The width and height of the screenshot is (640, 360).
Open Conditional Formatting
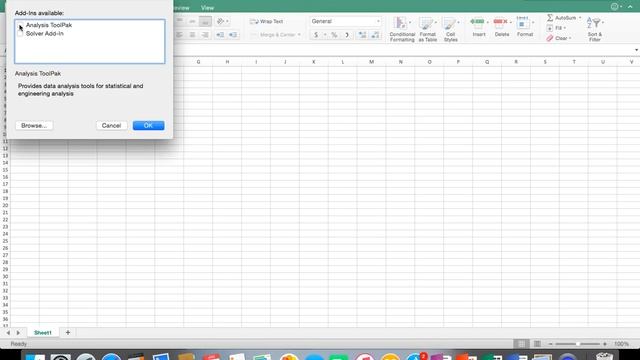pos(402,29)
